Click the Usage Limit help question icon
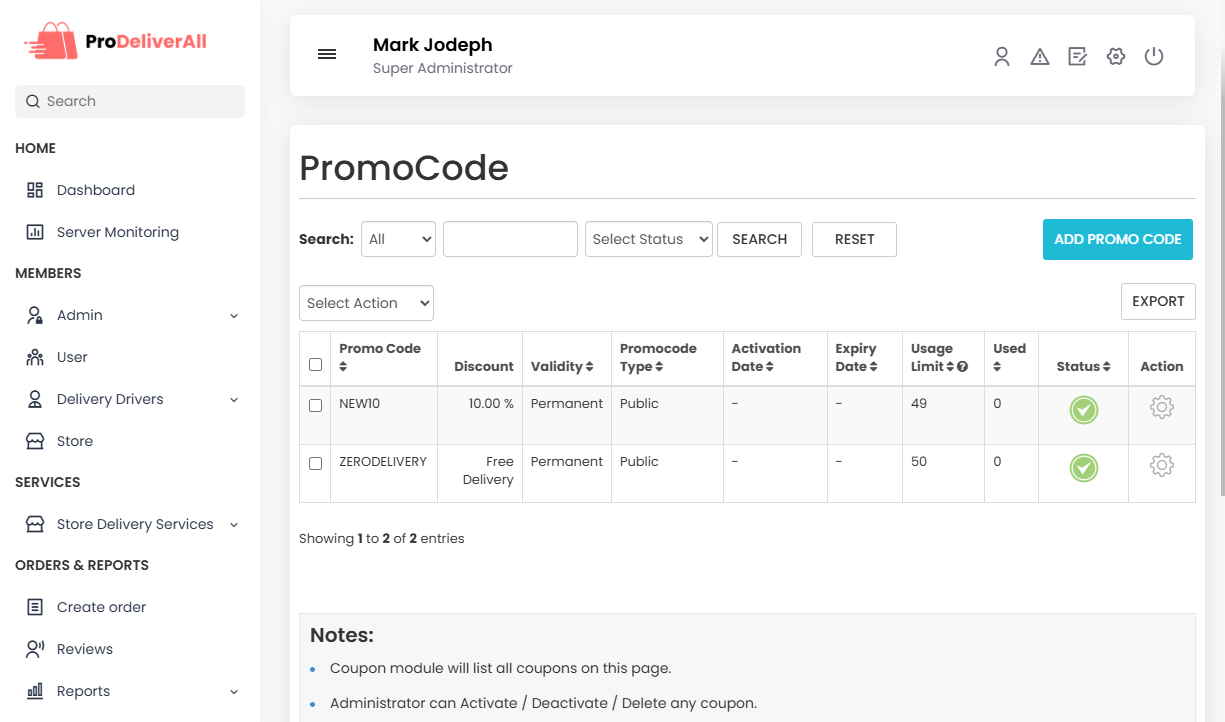 (962, 367)
